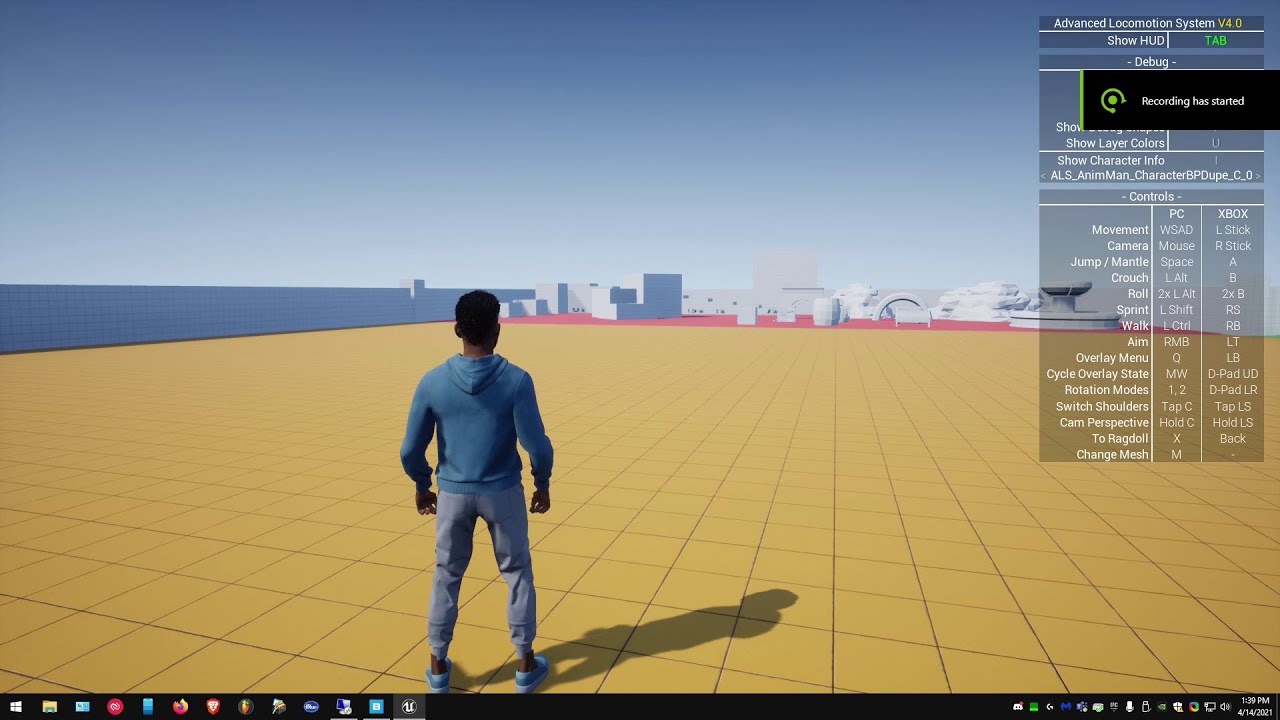Open the taskbar clock showing 1:39 PM
This screenshot has height=720, width=1280.
[x=1255, y=706]
